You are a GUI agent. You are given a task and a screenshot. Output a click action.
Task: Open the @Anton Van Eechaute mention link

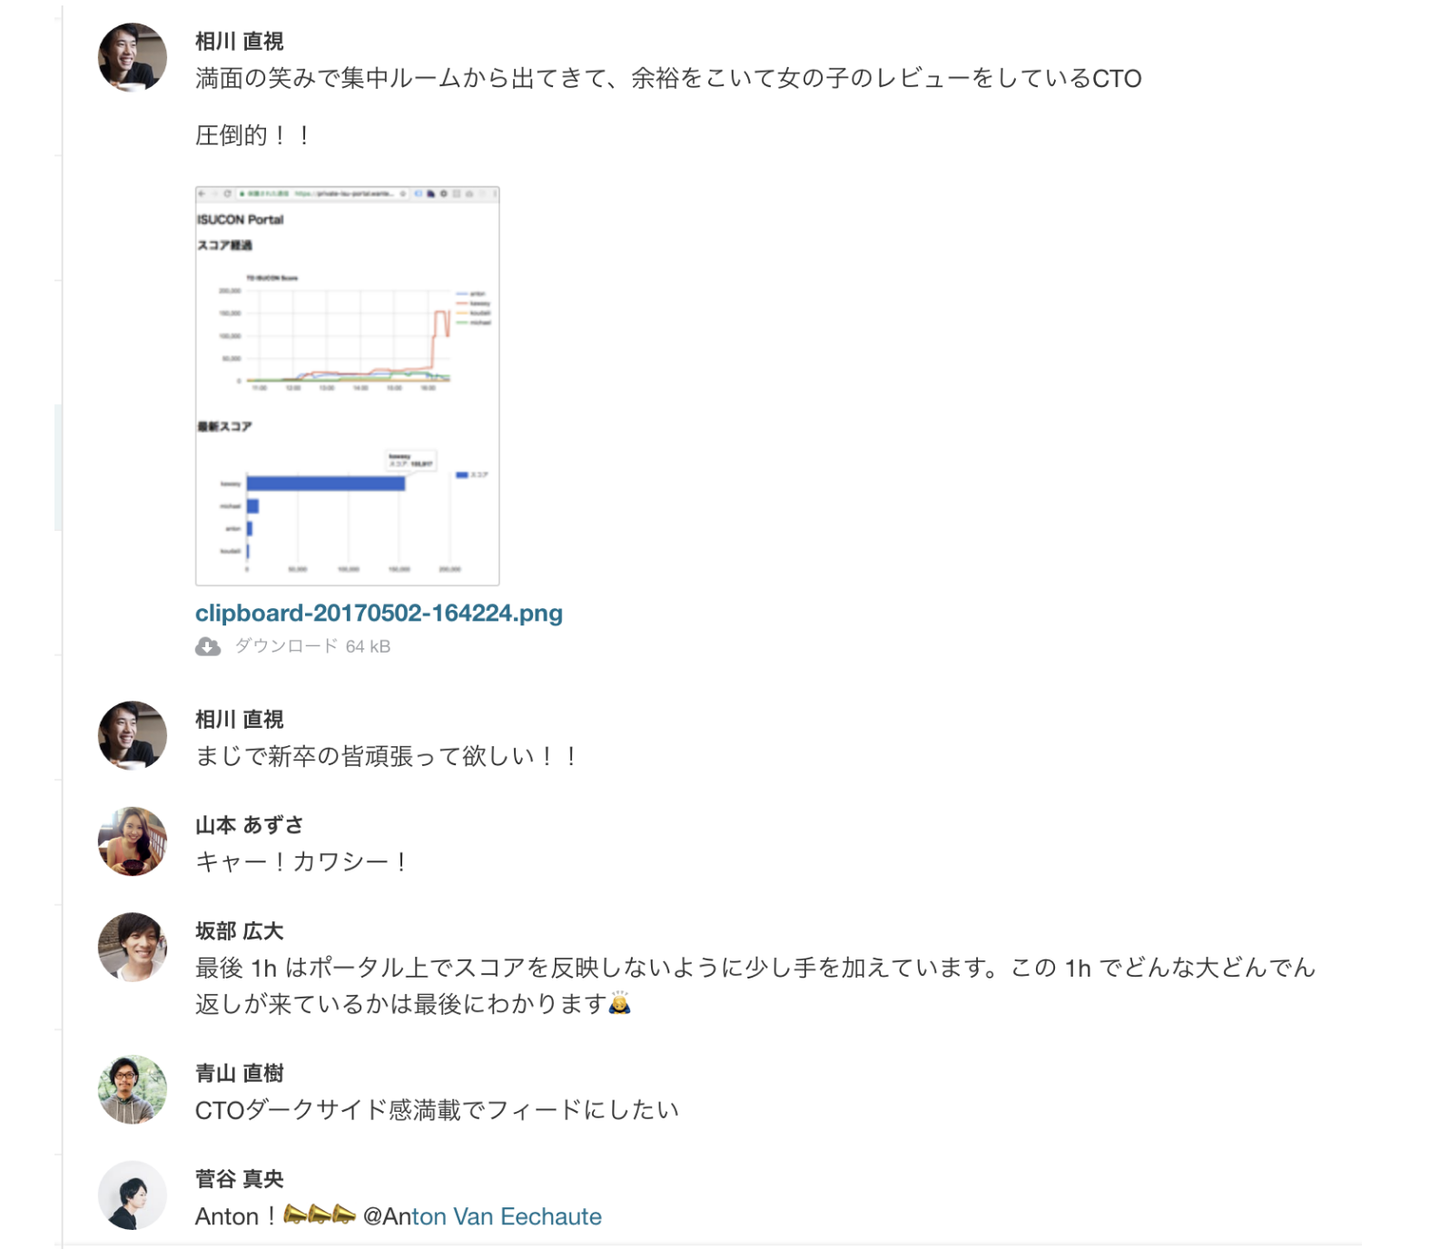click(x=482, y=1216)
